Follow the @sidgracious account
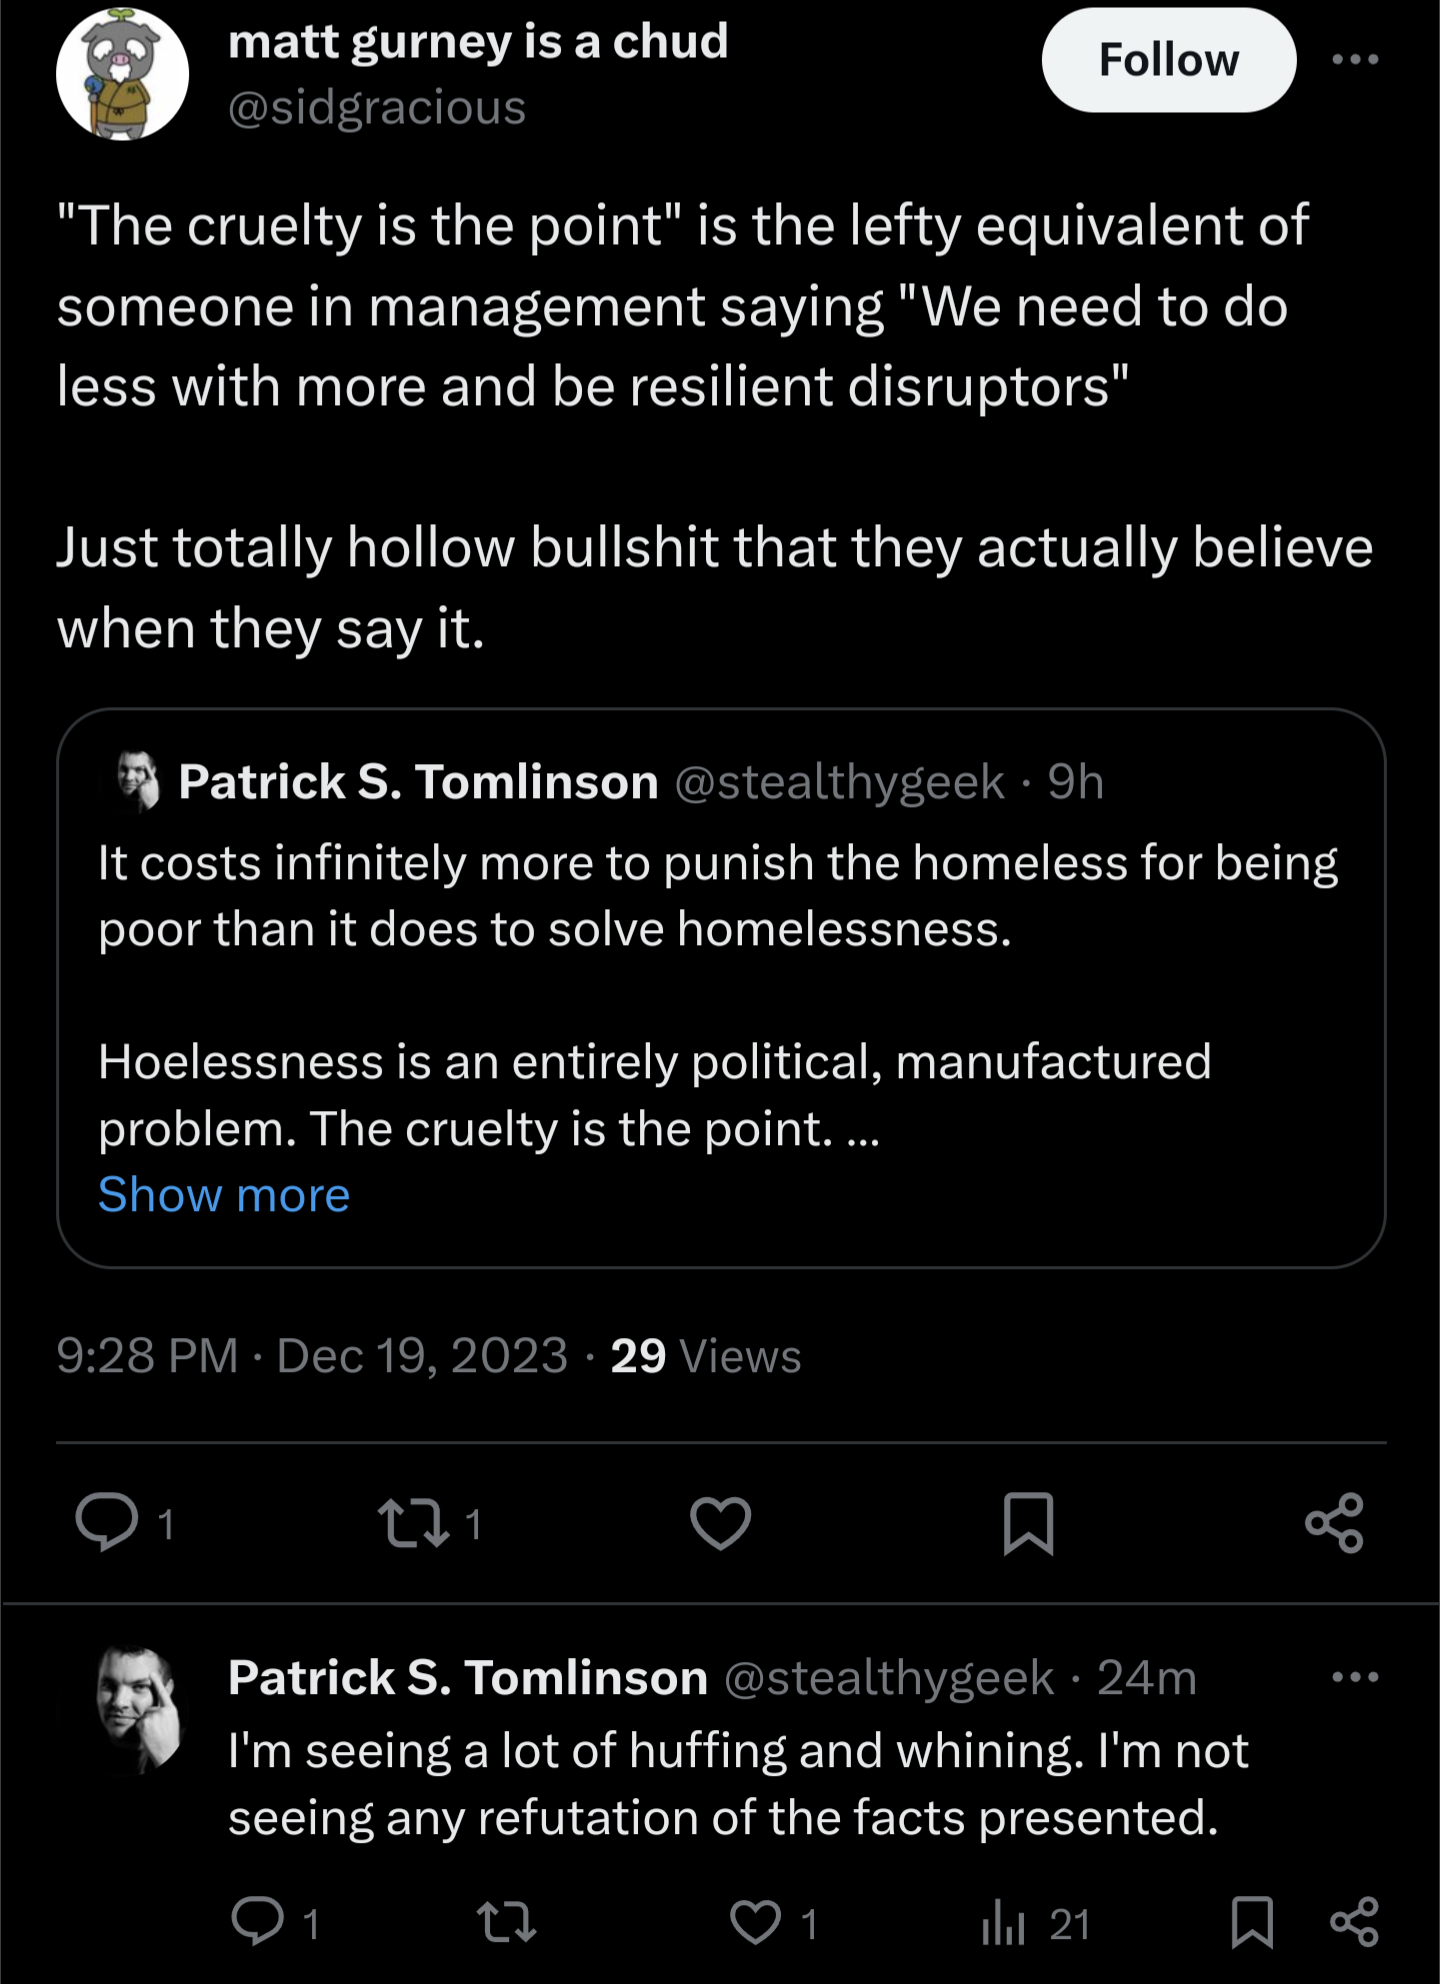This screenshot has width=1440, height=1984. click(1168, 60)
